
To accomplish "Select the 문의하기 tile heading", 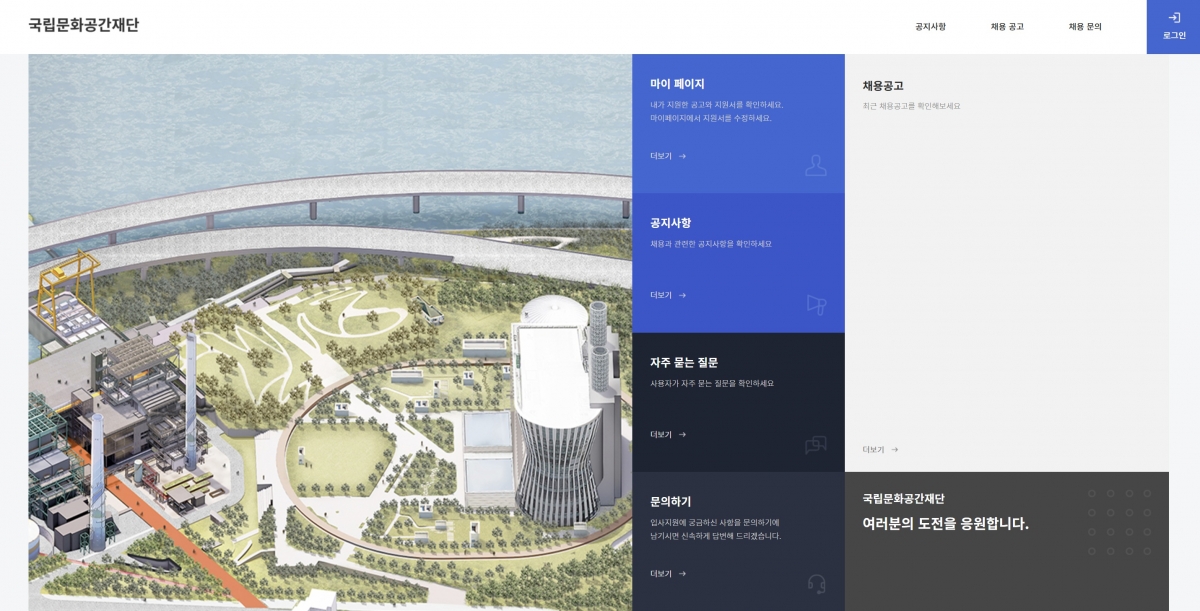I will pyautogui.click(x=670, y=502).
